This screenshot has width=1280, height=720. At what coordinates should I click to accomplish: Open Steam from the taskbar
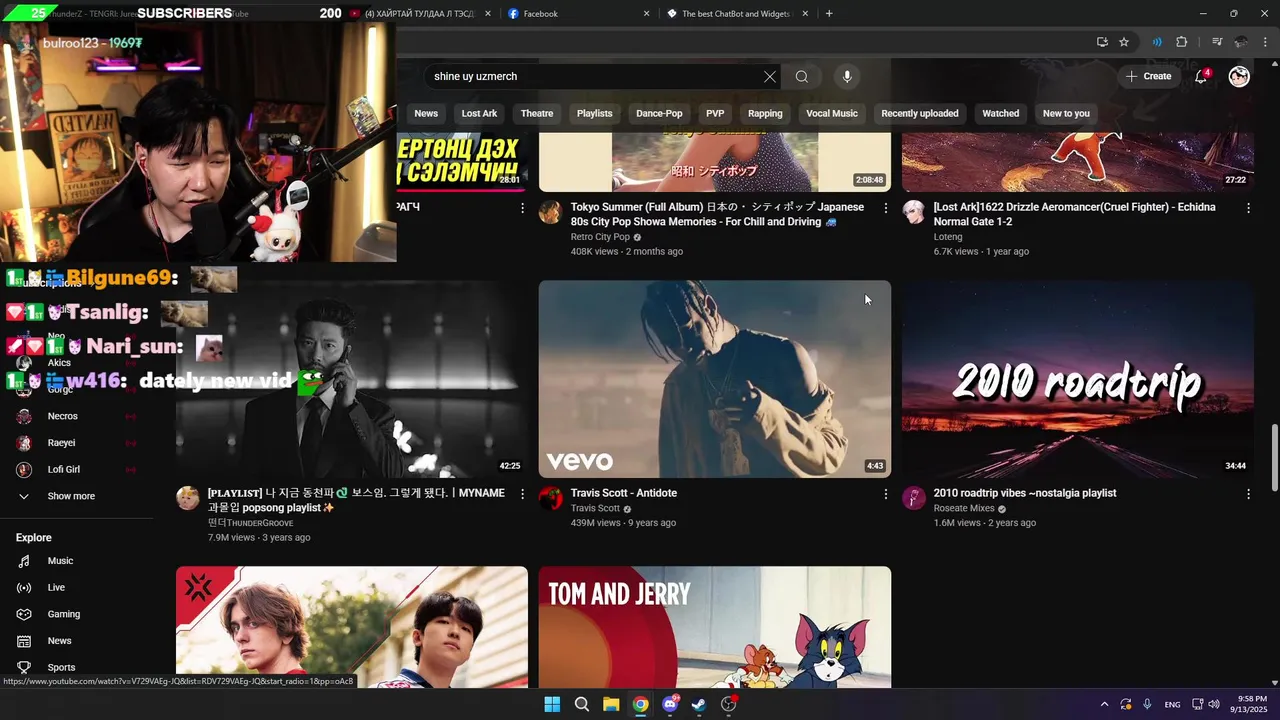click(x=699, y=704)
